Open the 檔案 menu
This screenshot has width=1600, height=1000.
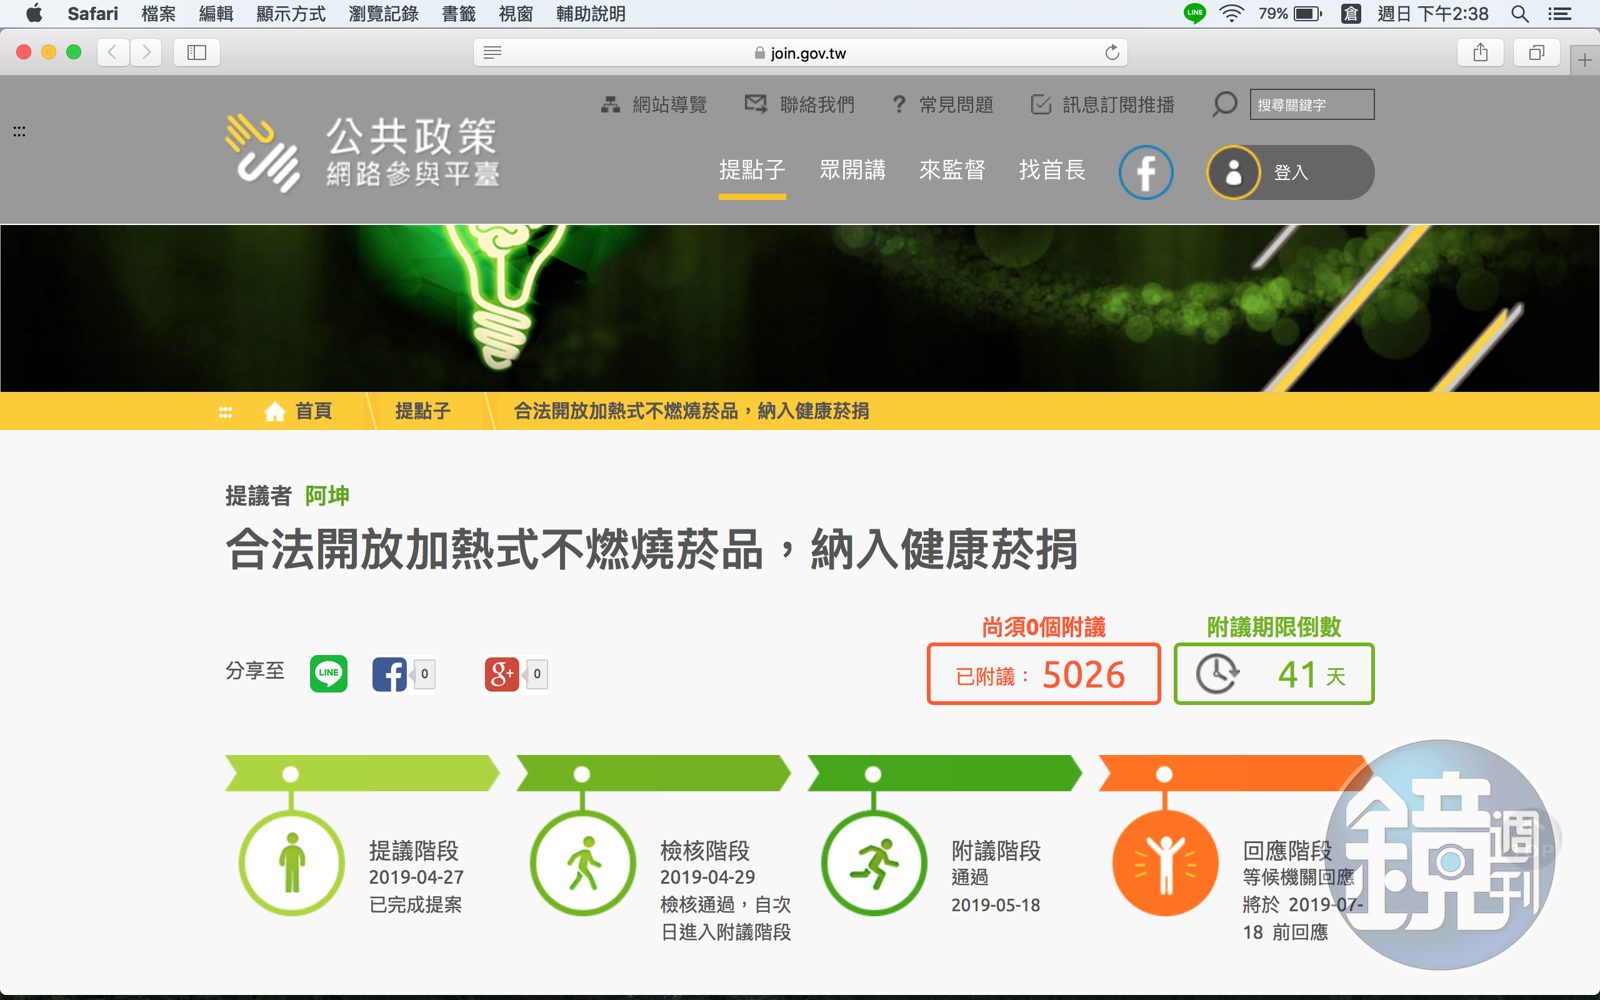coord(158,14)
